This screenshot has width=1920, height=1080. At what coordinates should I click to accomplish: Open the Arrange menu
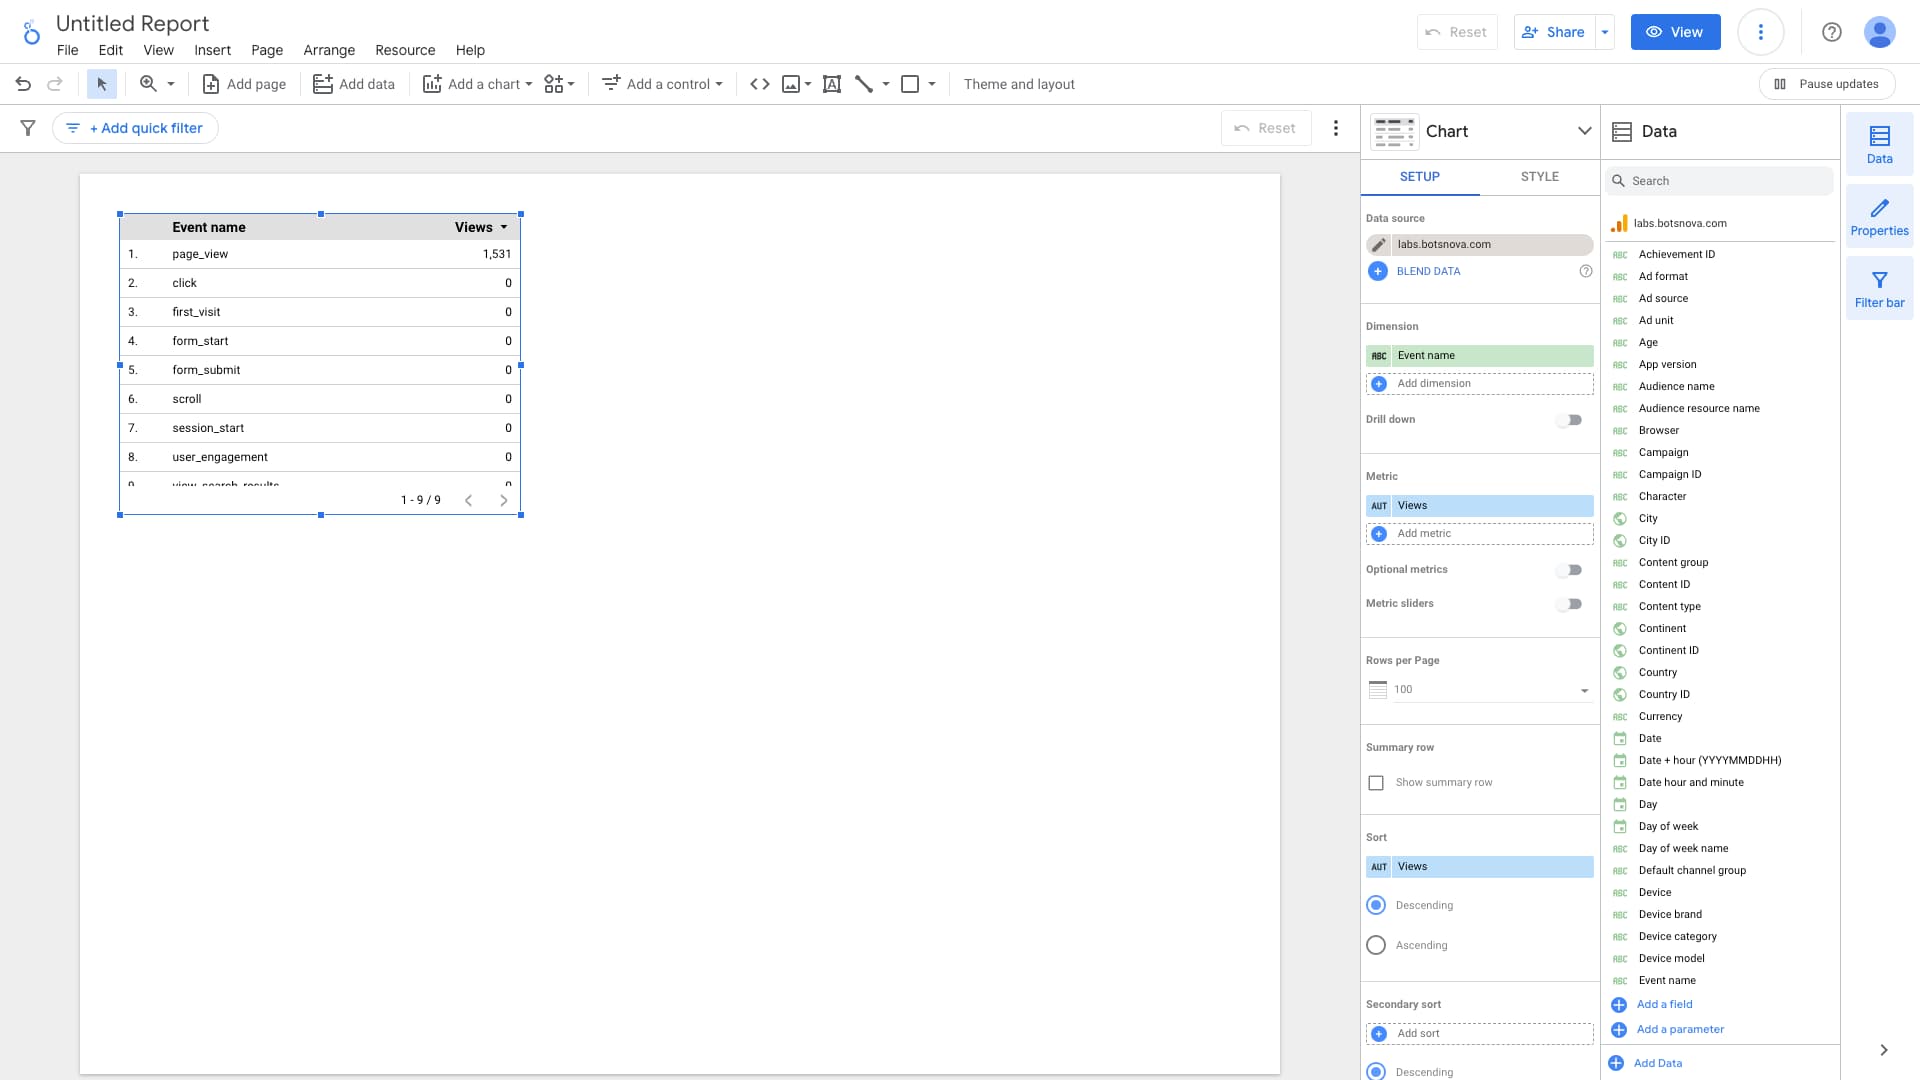[329, 50]
